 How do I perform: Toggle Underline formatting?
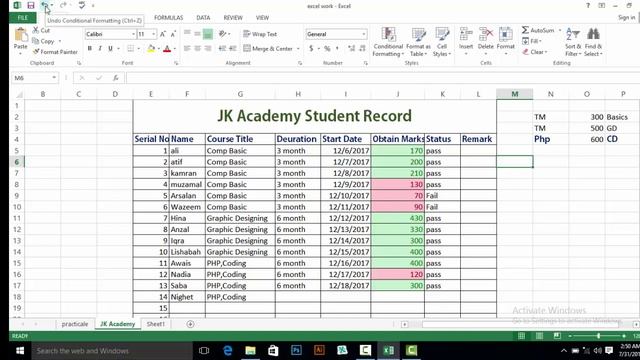[x=110, y=49]
